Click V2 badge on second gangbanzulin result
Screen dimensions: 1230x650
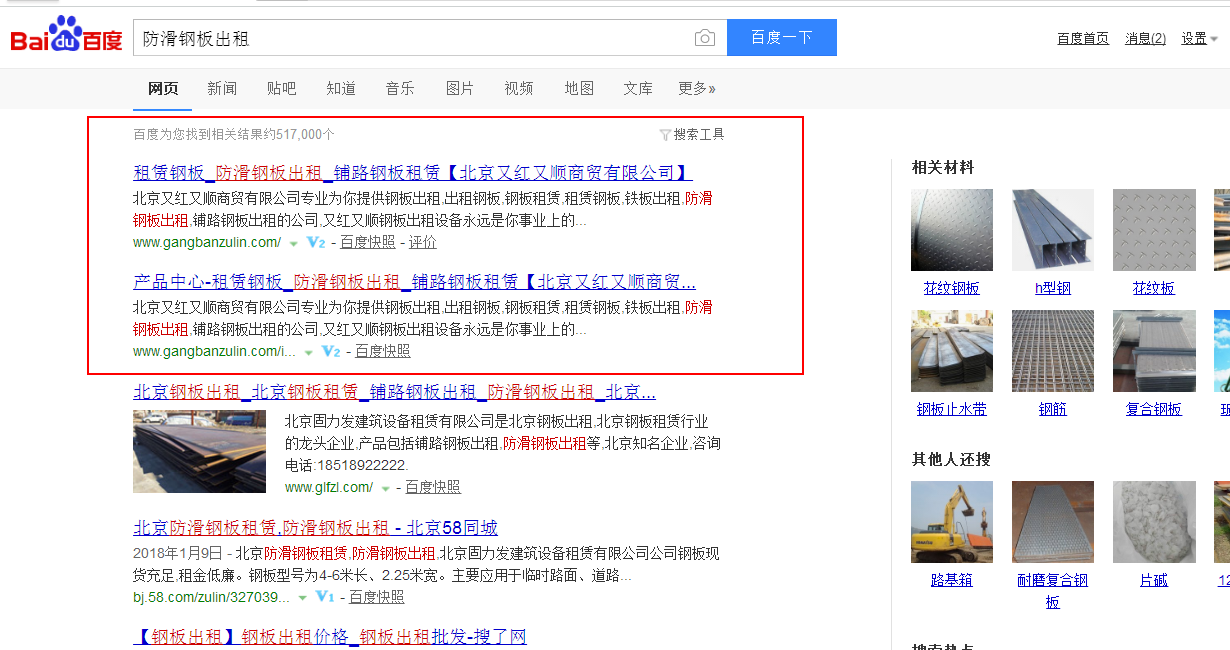pos(331,352)
